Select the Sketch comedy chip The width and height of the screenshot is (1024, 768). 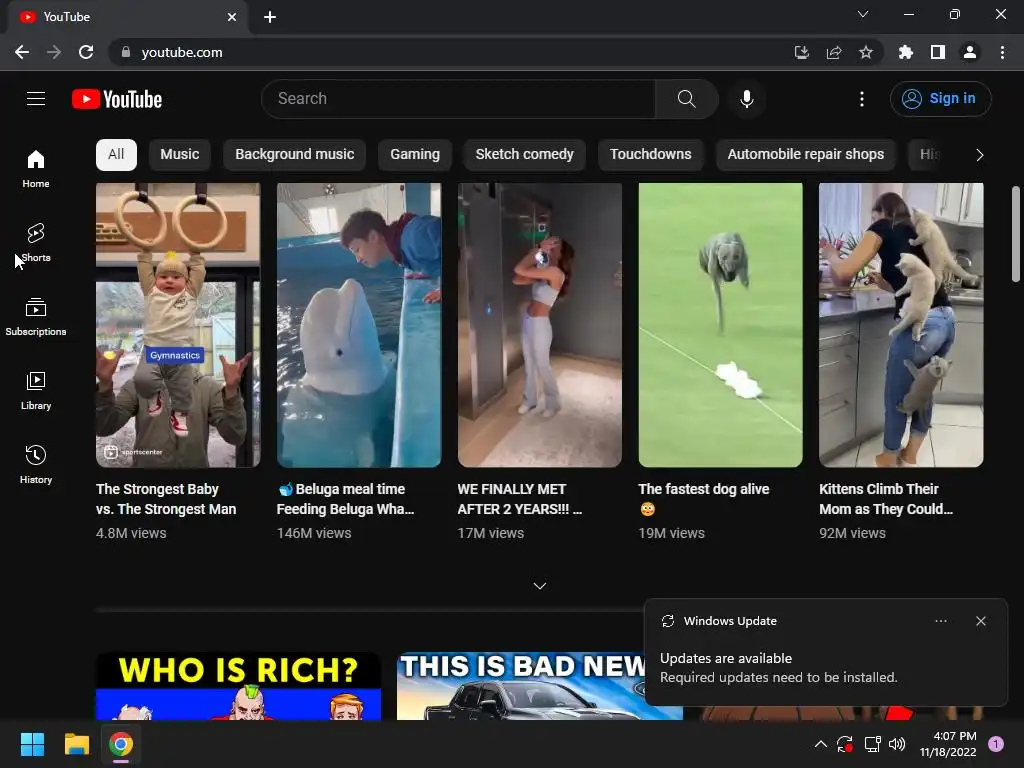(524, 155)
